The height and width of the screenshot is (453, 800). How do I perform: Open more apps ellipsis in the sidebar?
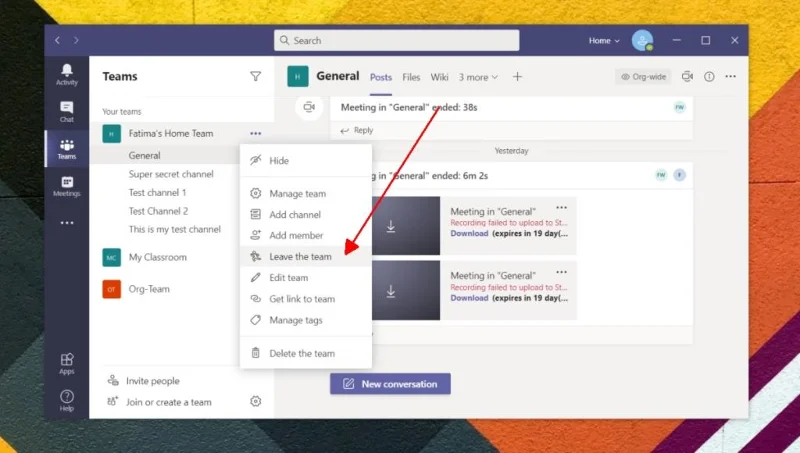pyautogui.click(x=67, y=223)
